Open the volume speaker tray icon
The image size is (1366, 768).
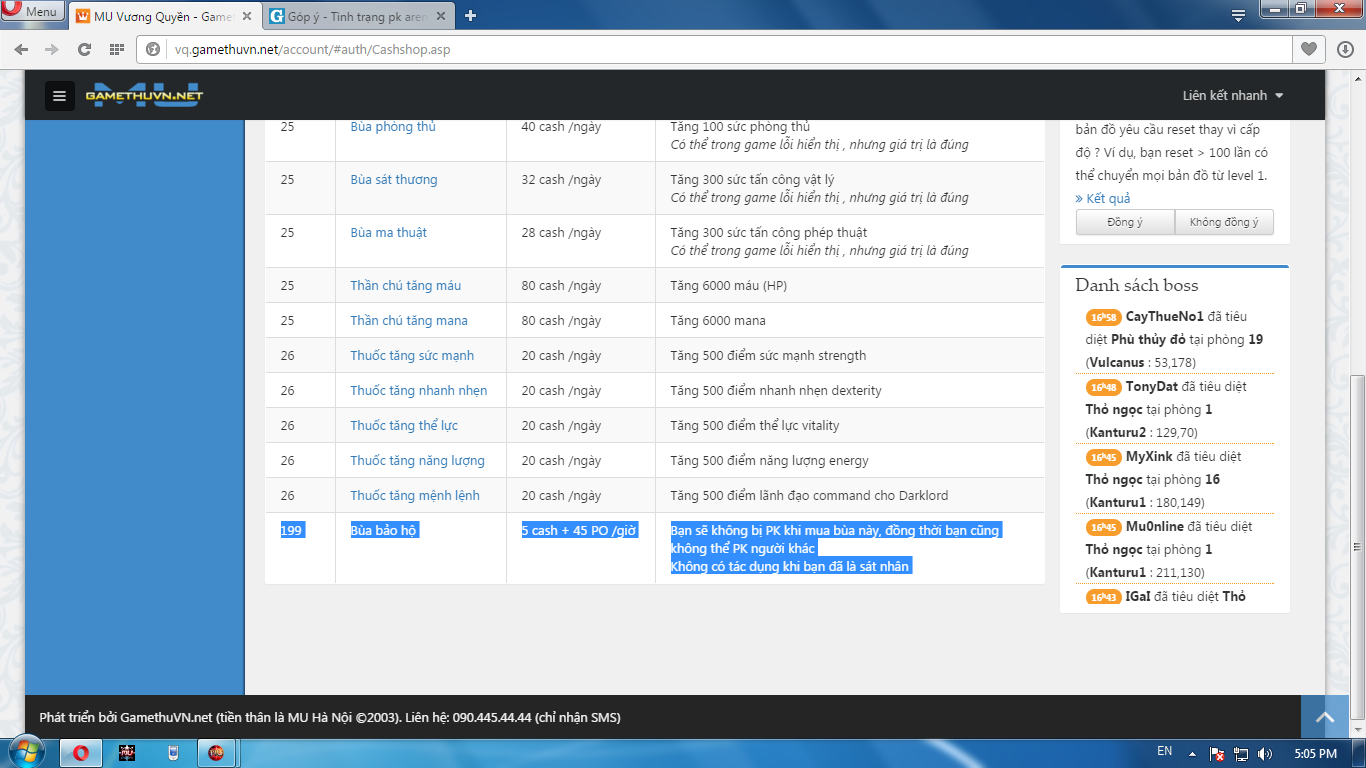pos(1265,753)
